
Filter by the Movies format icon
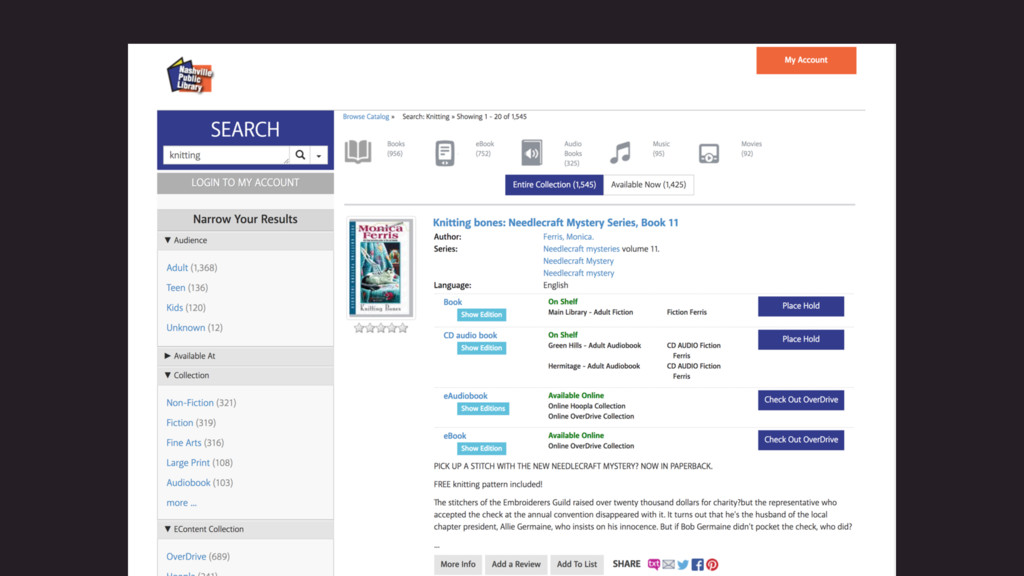[x=709, y=153]
